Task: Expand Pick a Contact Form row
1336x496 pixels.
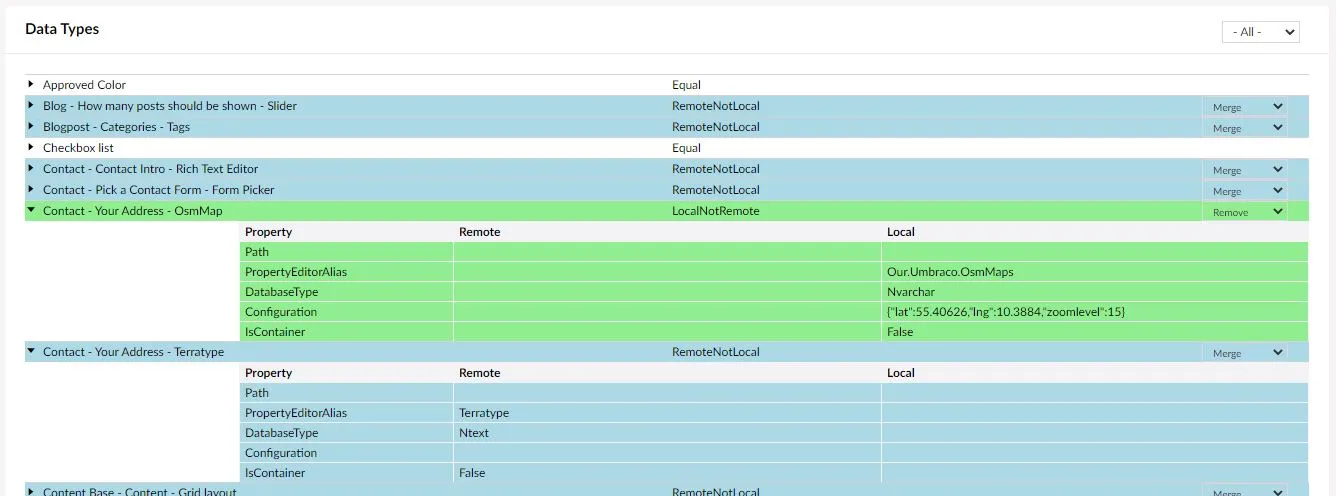Action: (x=31, y=190)
